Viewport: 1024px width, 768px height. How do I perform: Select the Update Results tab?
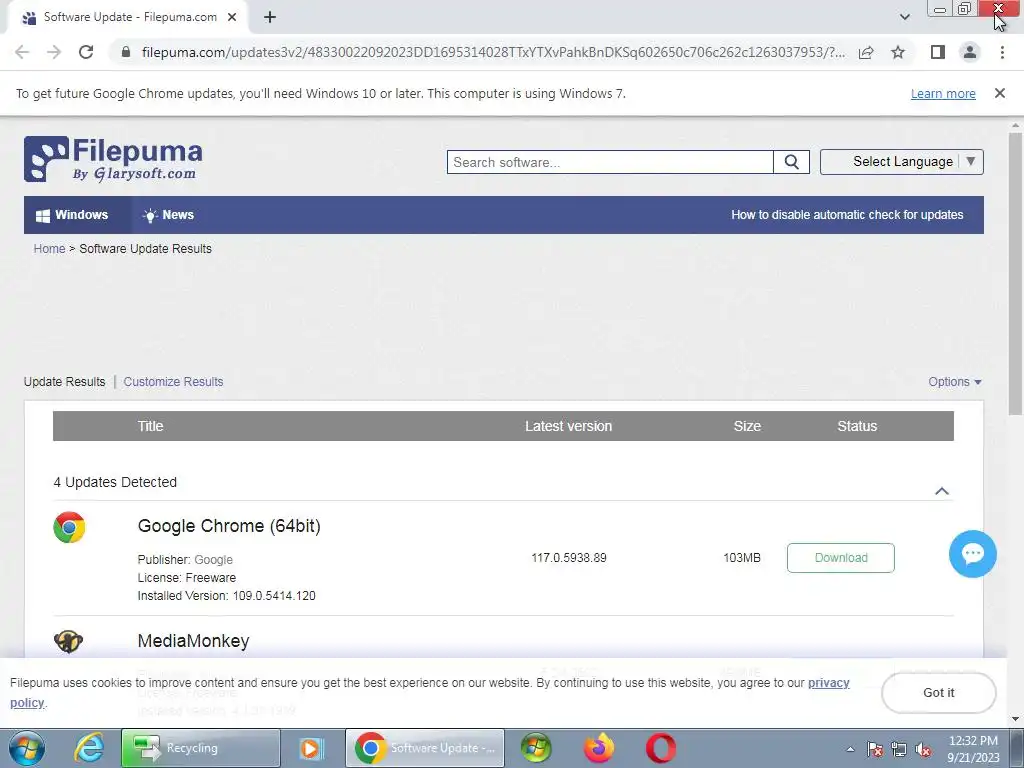(65, 381)
